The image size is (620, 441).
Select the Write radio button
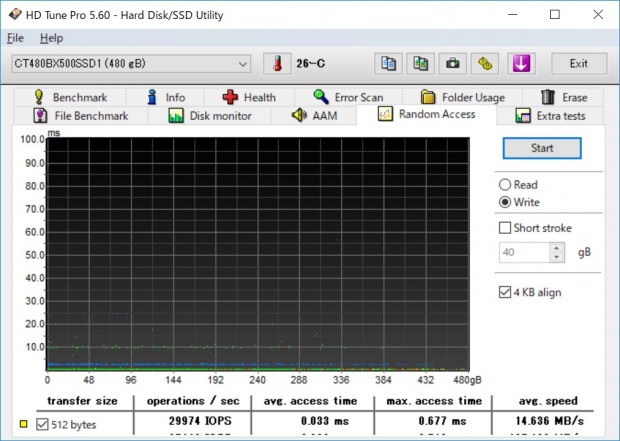tap(505, 202)
